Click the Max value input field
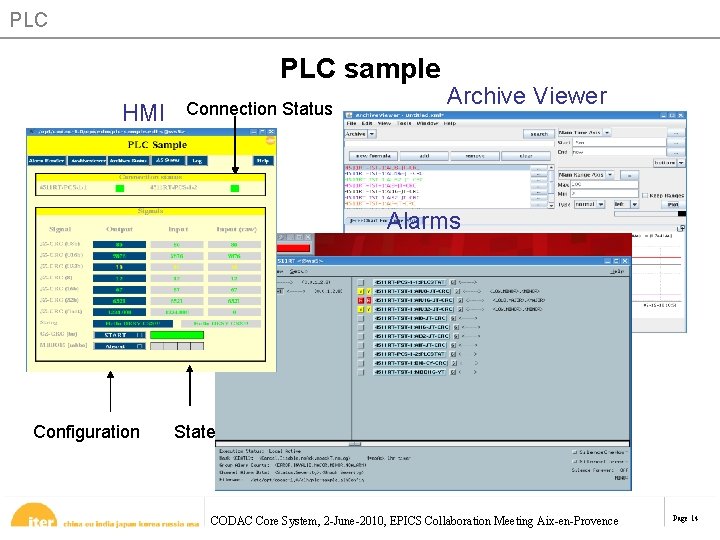Screen dimensions: 720x540 [x=604, y=185]
